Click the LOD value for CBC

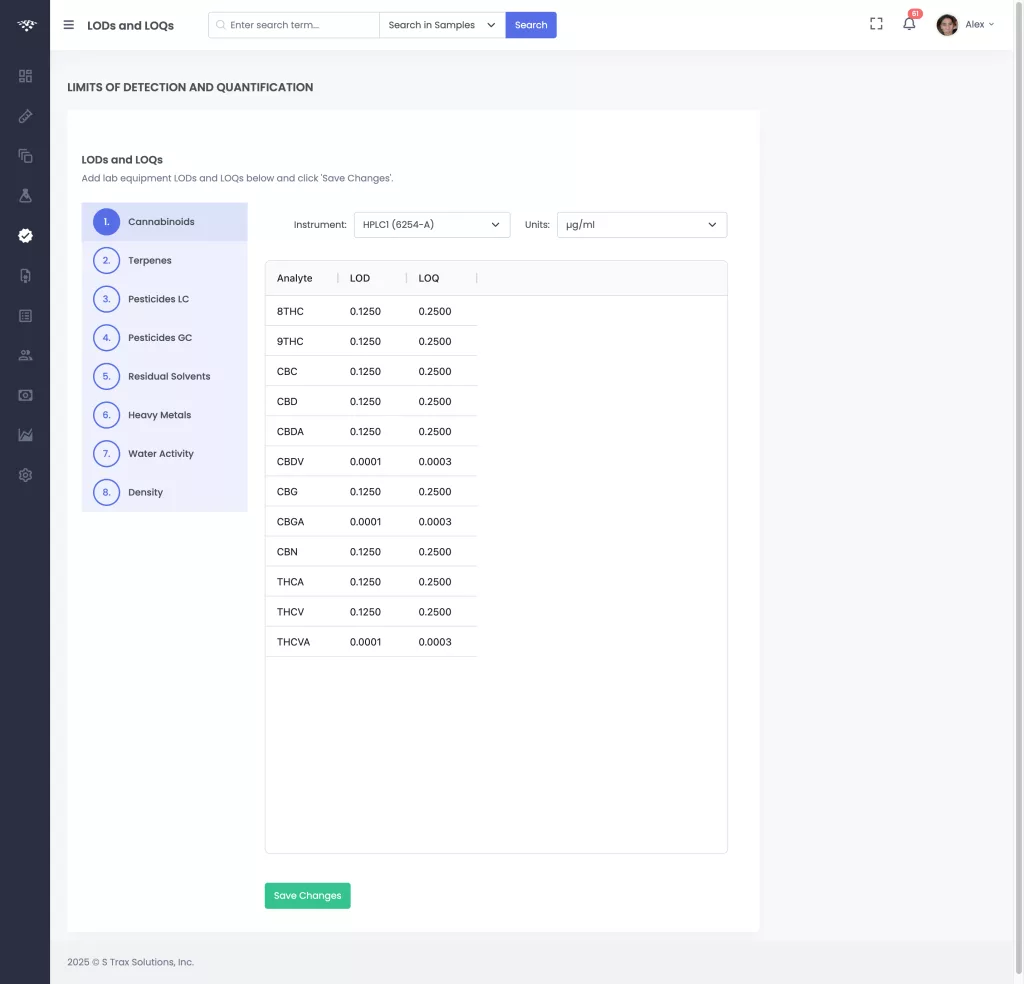click(x=365, y=372)
